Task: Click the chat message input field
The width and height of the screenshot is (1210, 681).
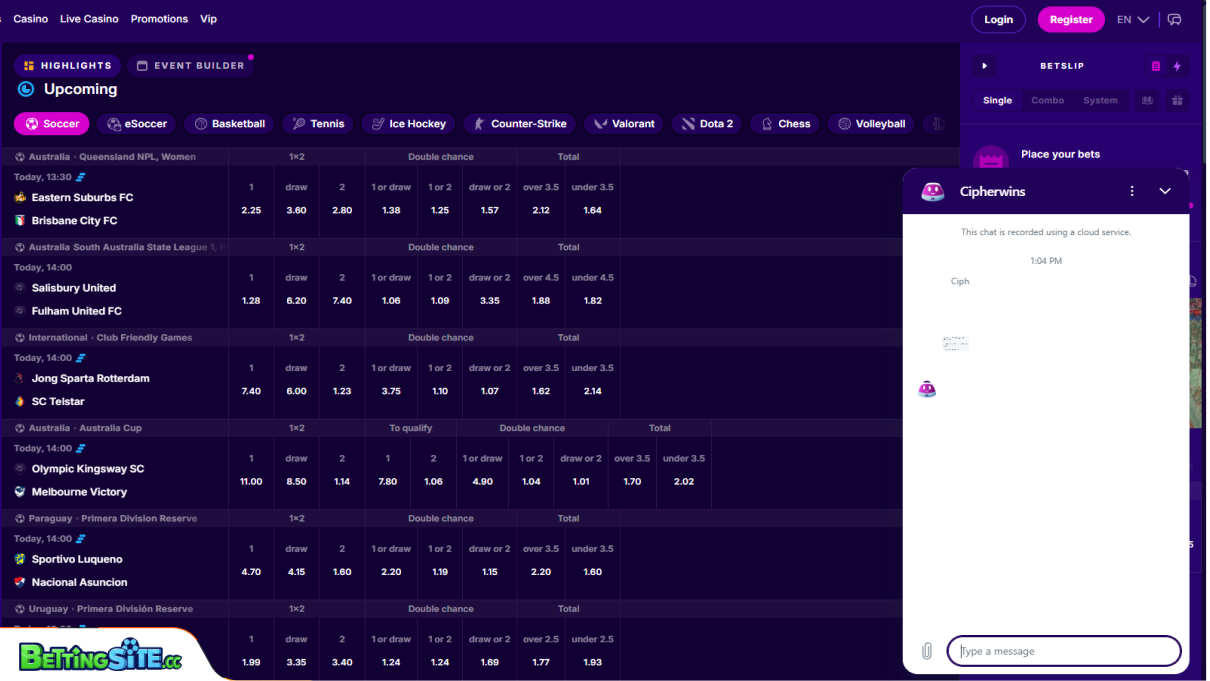Action: pos(1063,650)
